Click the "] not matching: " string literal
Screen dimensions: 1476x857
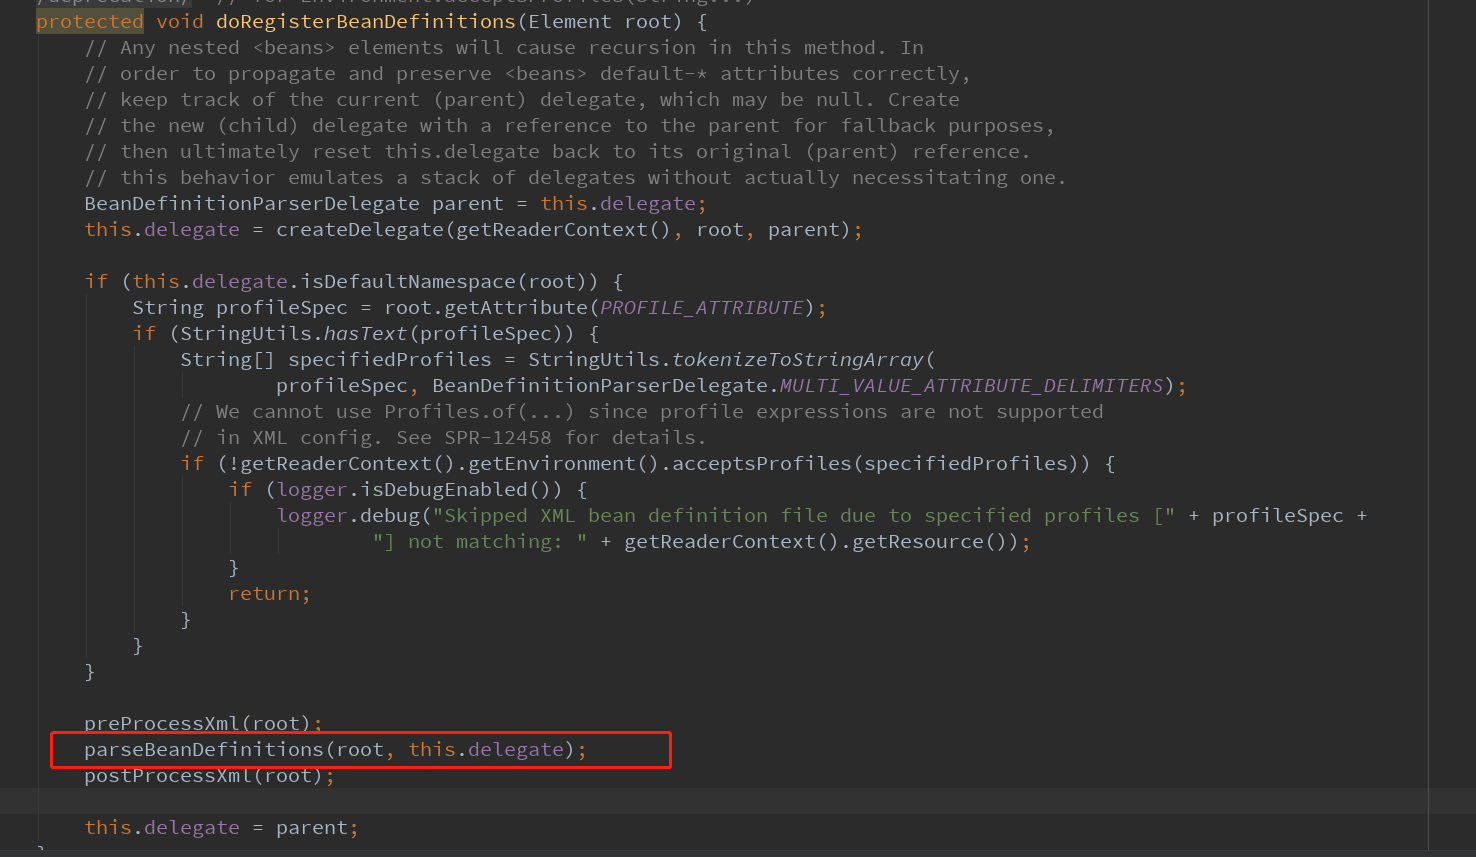[x=480, y=541]
